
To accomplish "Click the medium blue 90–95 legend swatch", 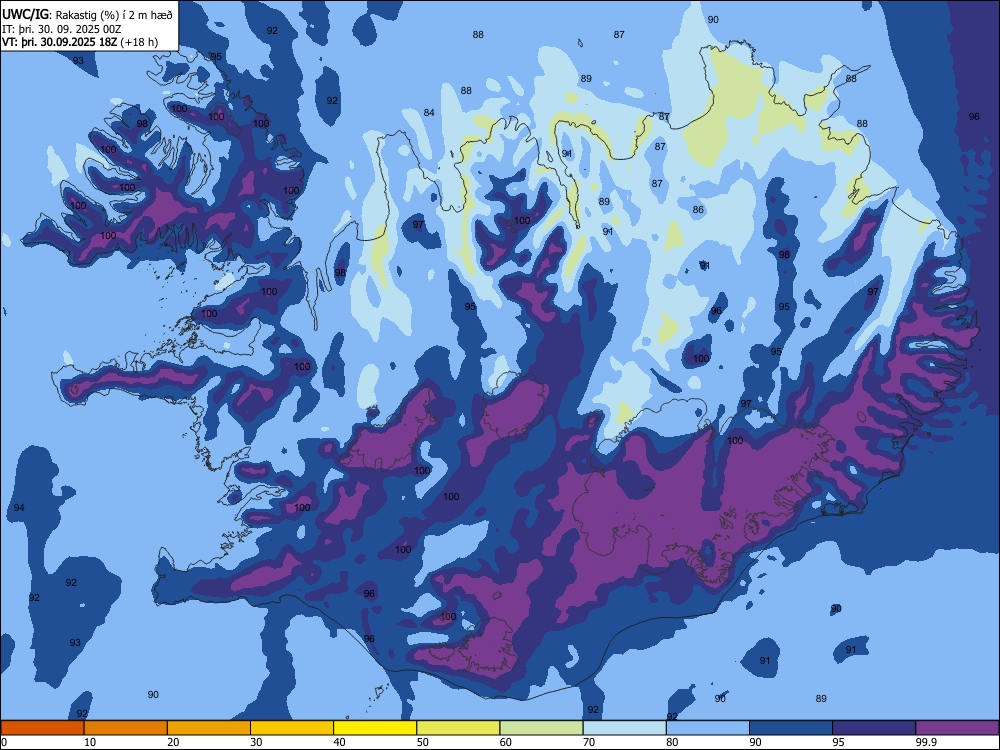I will tap(791, 728).
